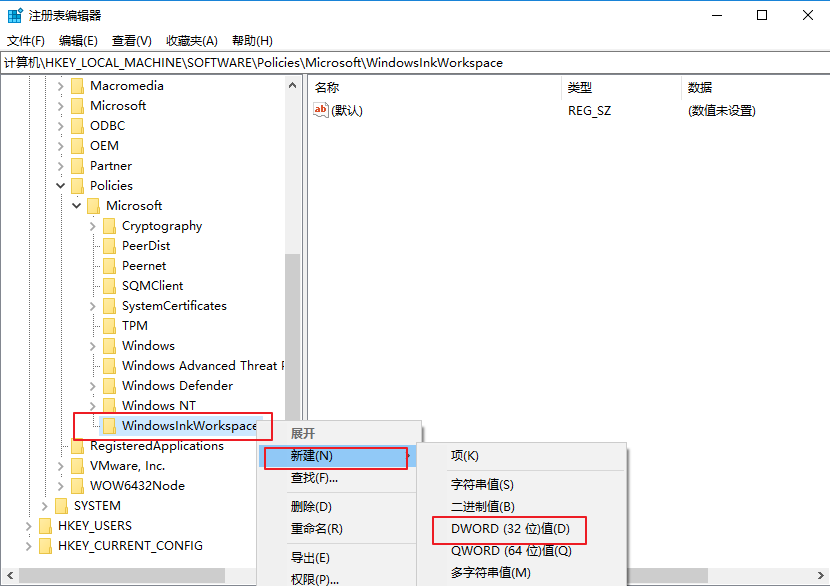Image resolution: width=830 pixels, height=586 pixels.
Task: Collapse the Policies tree node
Action: (x=61, y=186)
